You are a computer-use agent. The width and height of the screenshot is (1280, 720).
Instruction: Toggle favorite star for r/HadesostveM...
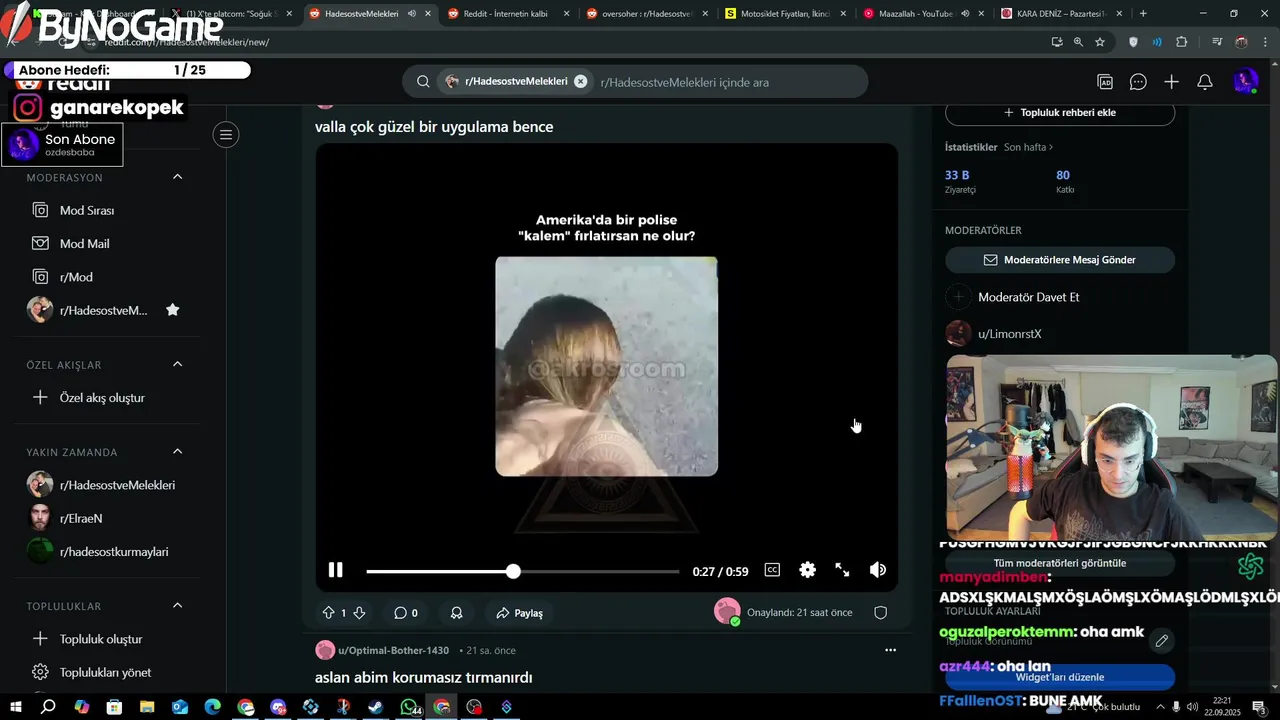172,310
